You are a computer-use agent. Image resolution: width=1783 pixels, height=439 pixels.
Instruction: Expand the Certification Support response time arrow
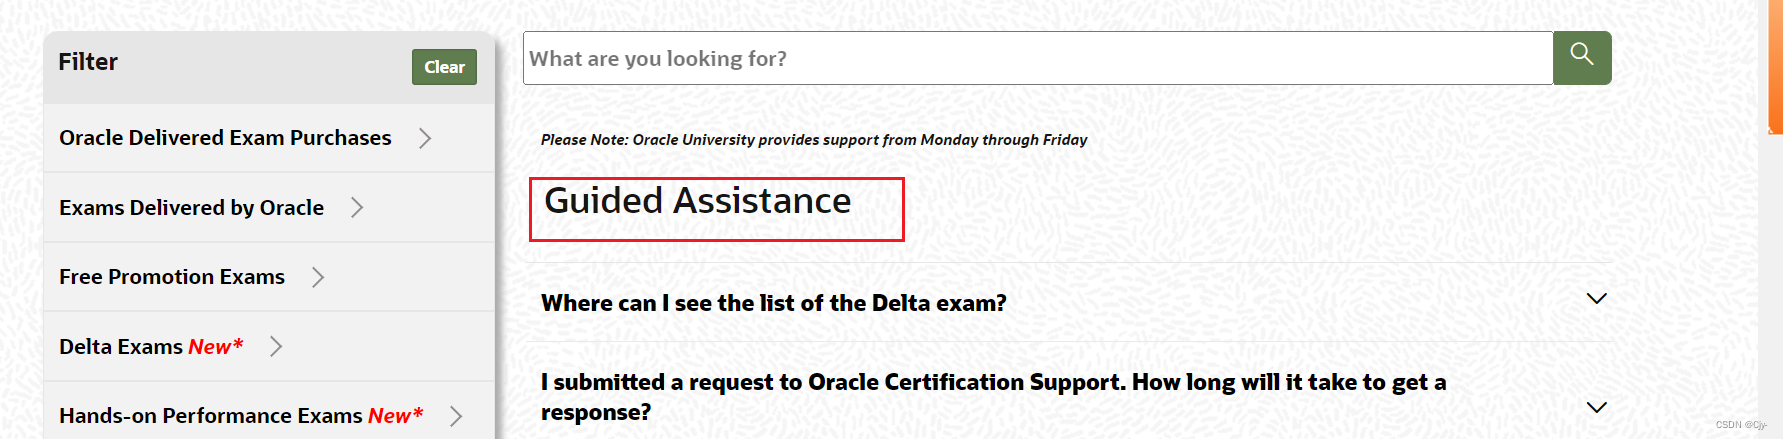pos(1596,407)
